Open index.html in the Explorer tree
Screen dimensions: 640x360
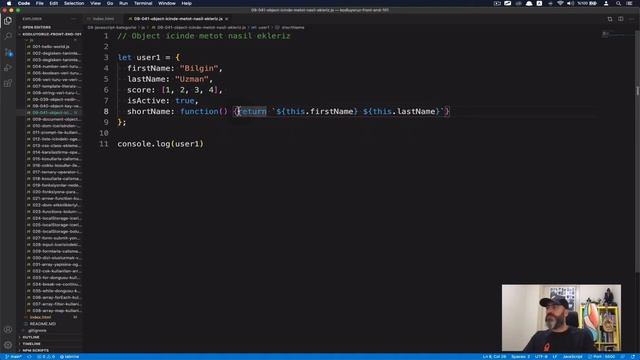[40, 317]
